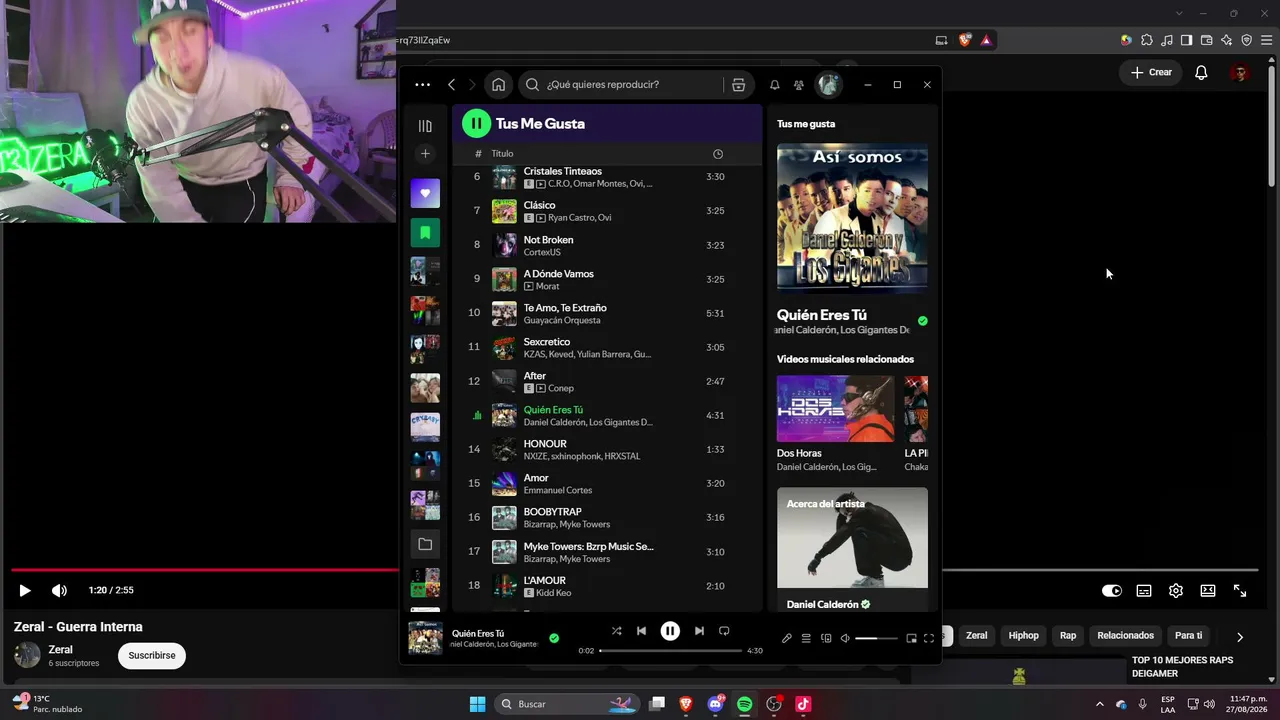The height and width of the screenshot is (720, 1280).
Task: Open the Browse icon in Spotify search bar
Action: pos(739,85)
